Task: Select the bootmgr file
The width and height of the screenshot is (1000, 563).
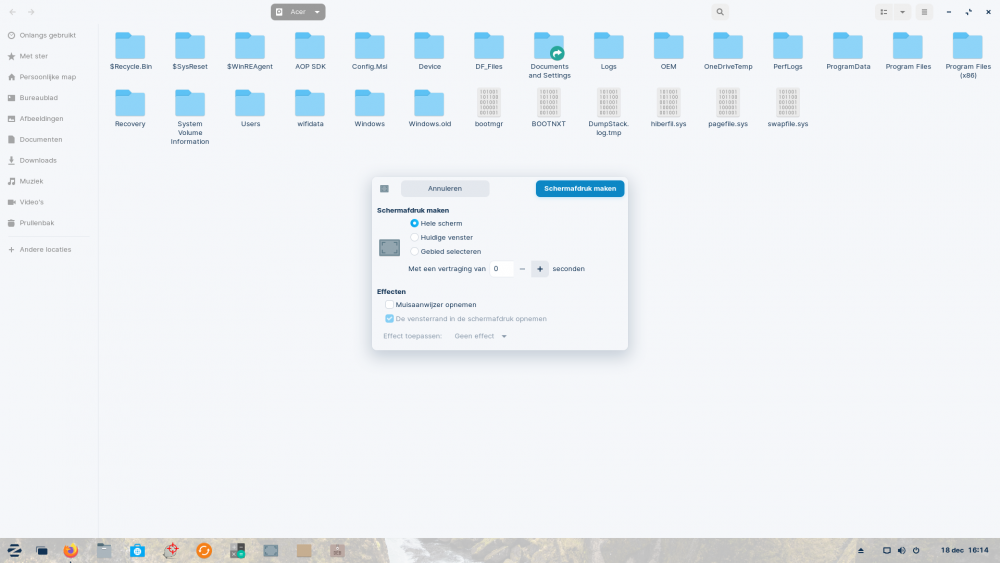Action: pos(489,108)
